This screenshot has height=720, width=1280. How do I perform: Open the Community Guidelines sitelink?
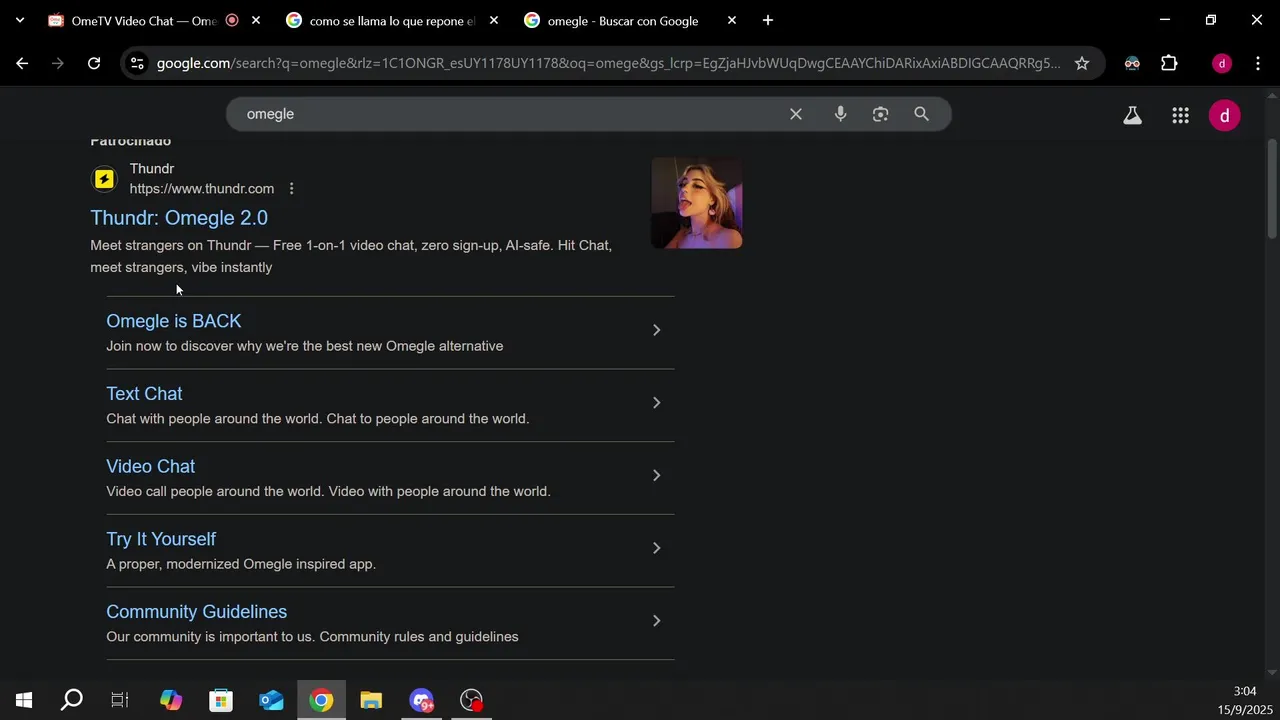point(196,612)
